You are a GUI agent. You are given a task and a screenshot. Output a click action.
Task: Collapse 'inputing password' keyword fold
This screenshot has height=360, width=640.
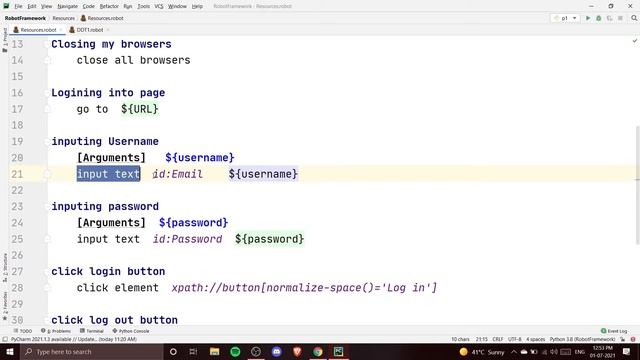[x=47, y=207]
